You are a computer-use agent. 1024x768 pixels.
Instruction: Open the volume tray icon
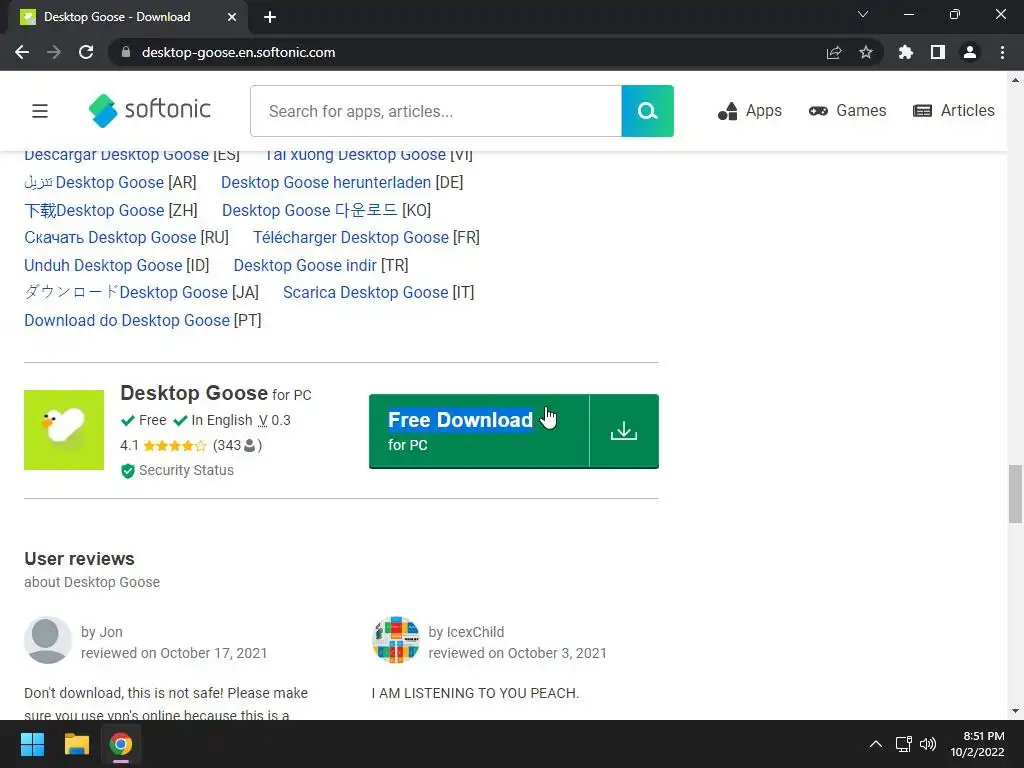[x=928, y=744]
